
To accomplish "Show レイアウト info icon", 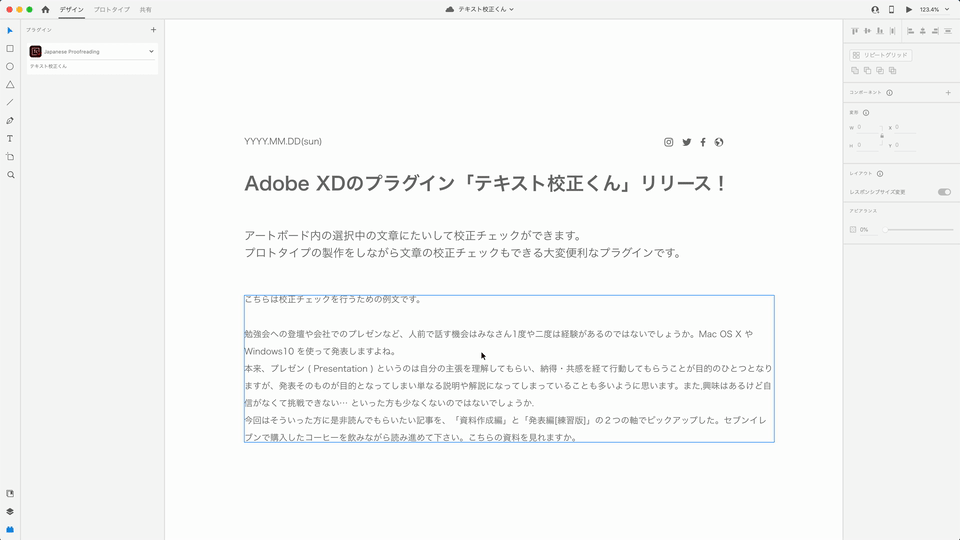I will [x=880, y=174].
